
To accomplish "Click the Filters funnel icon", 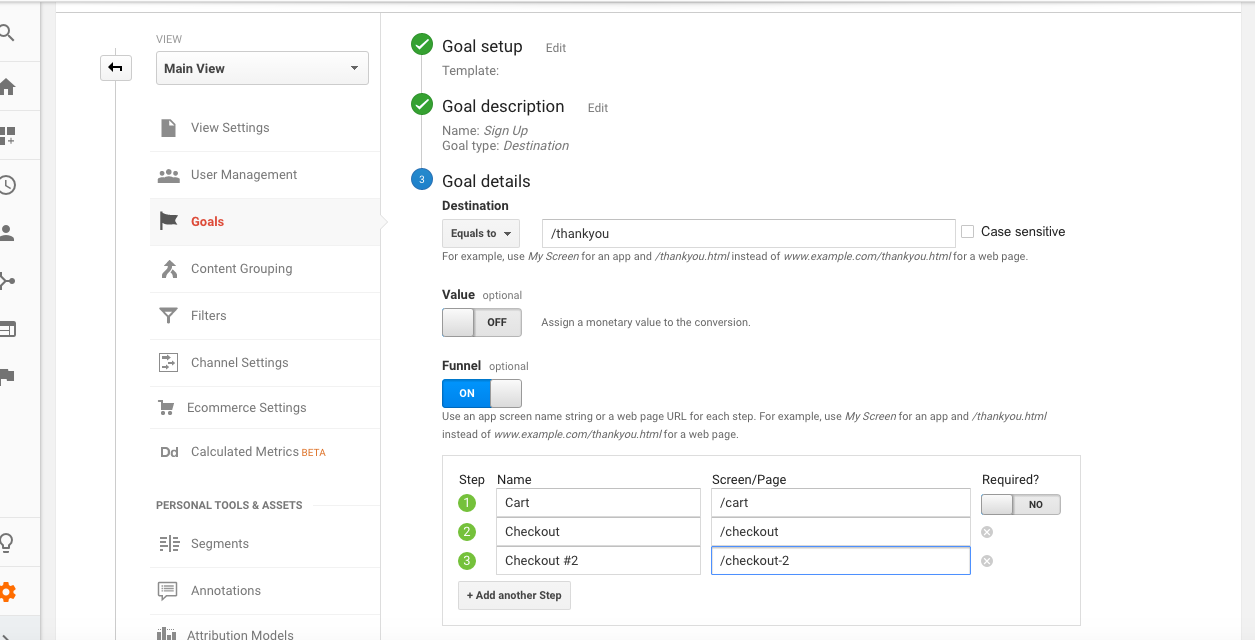I will (x=168, y=315).
